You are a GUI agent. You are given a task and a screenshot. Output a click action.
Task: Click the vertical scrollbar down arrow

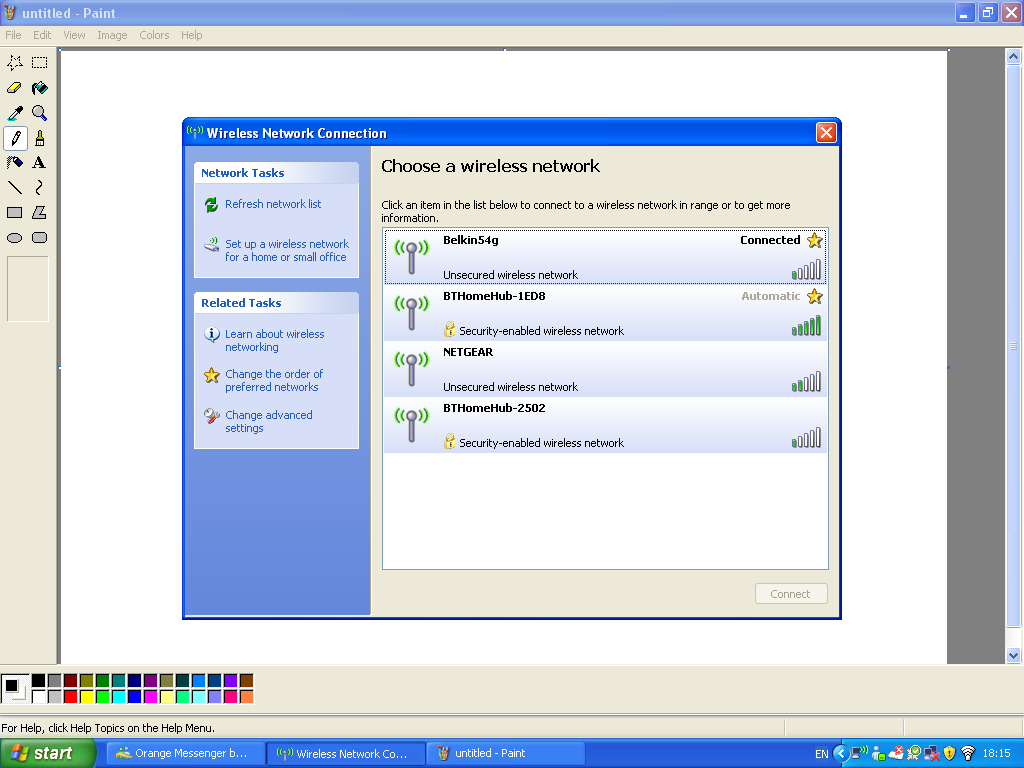click(1013, 656)
